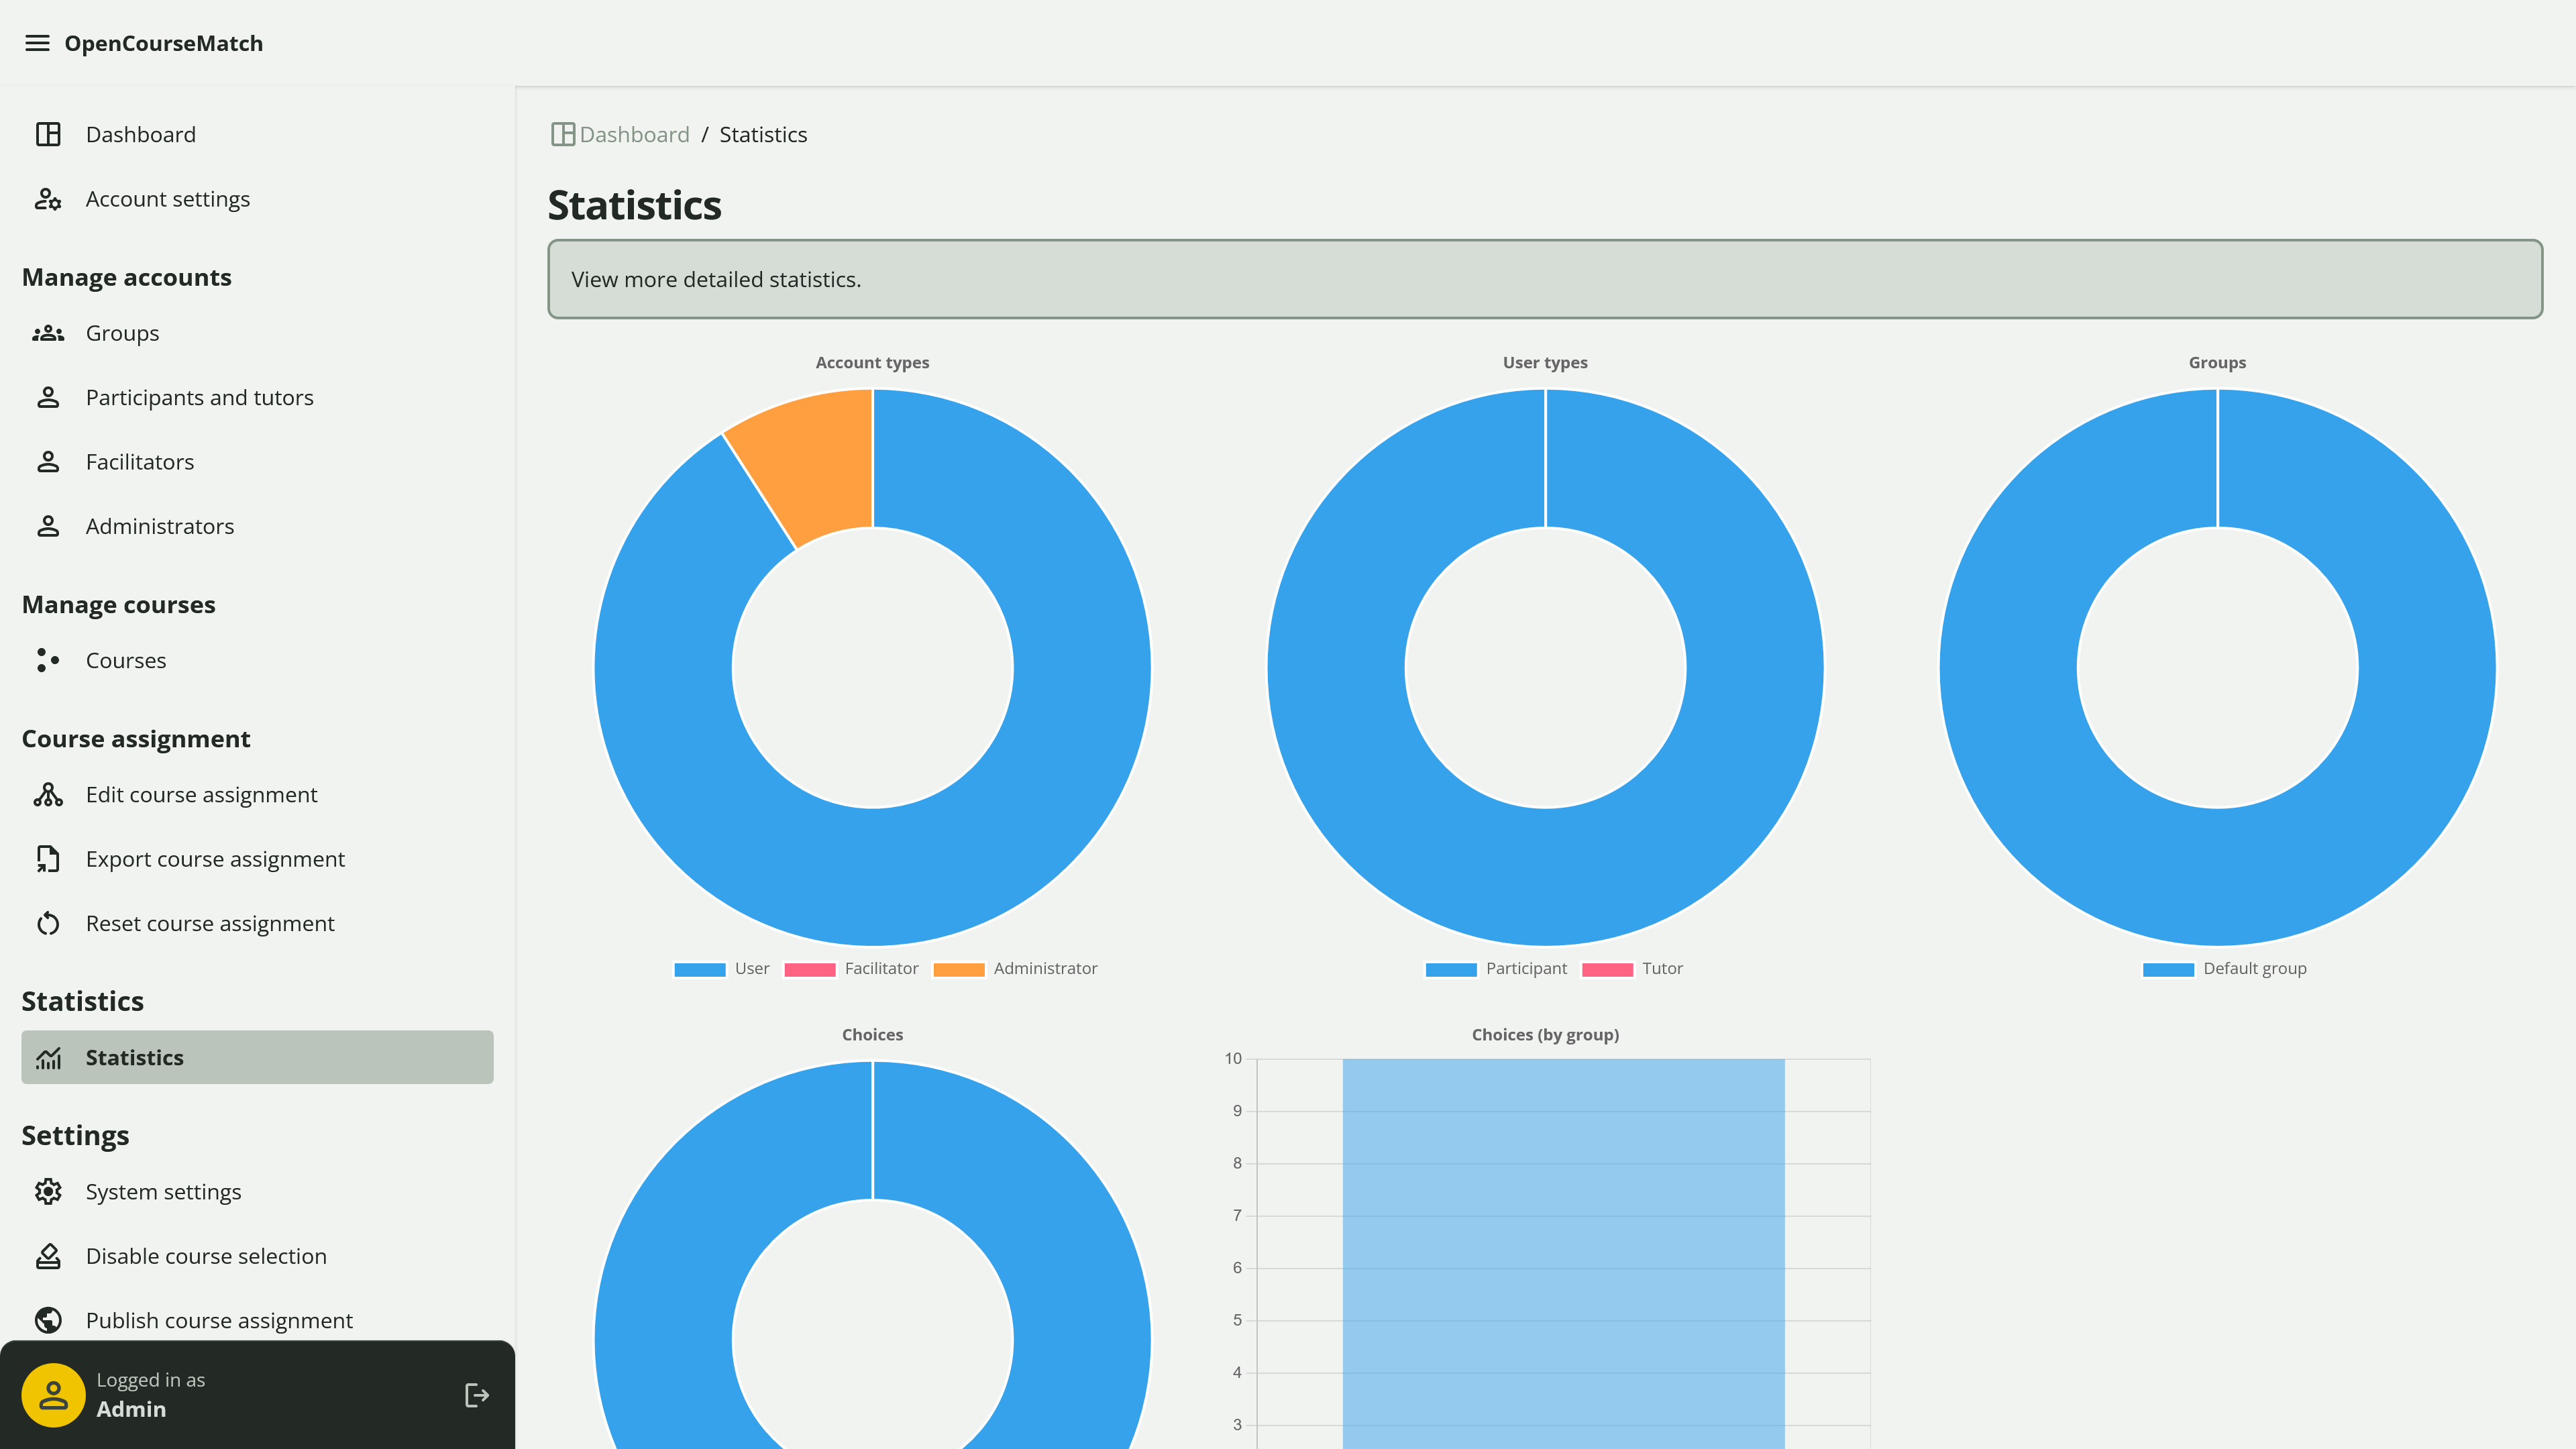Select Publish course assignment

[257, 1320]
